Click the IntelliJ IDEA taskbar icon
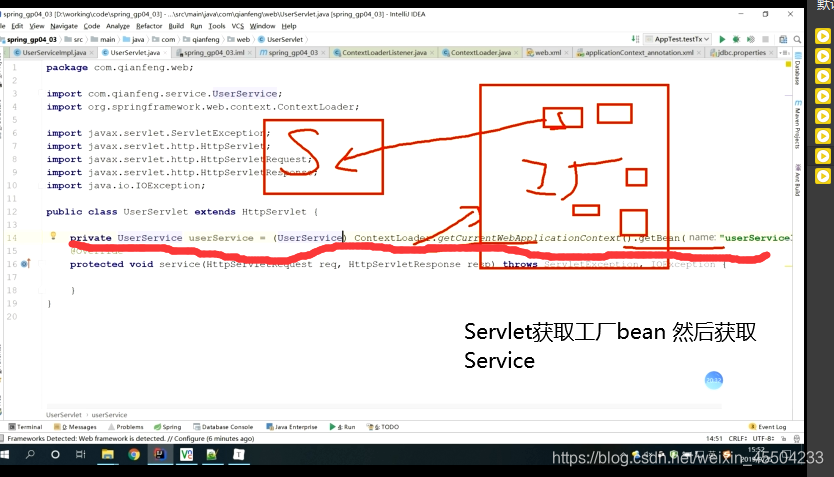 coord(160,455)
